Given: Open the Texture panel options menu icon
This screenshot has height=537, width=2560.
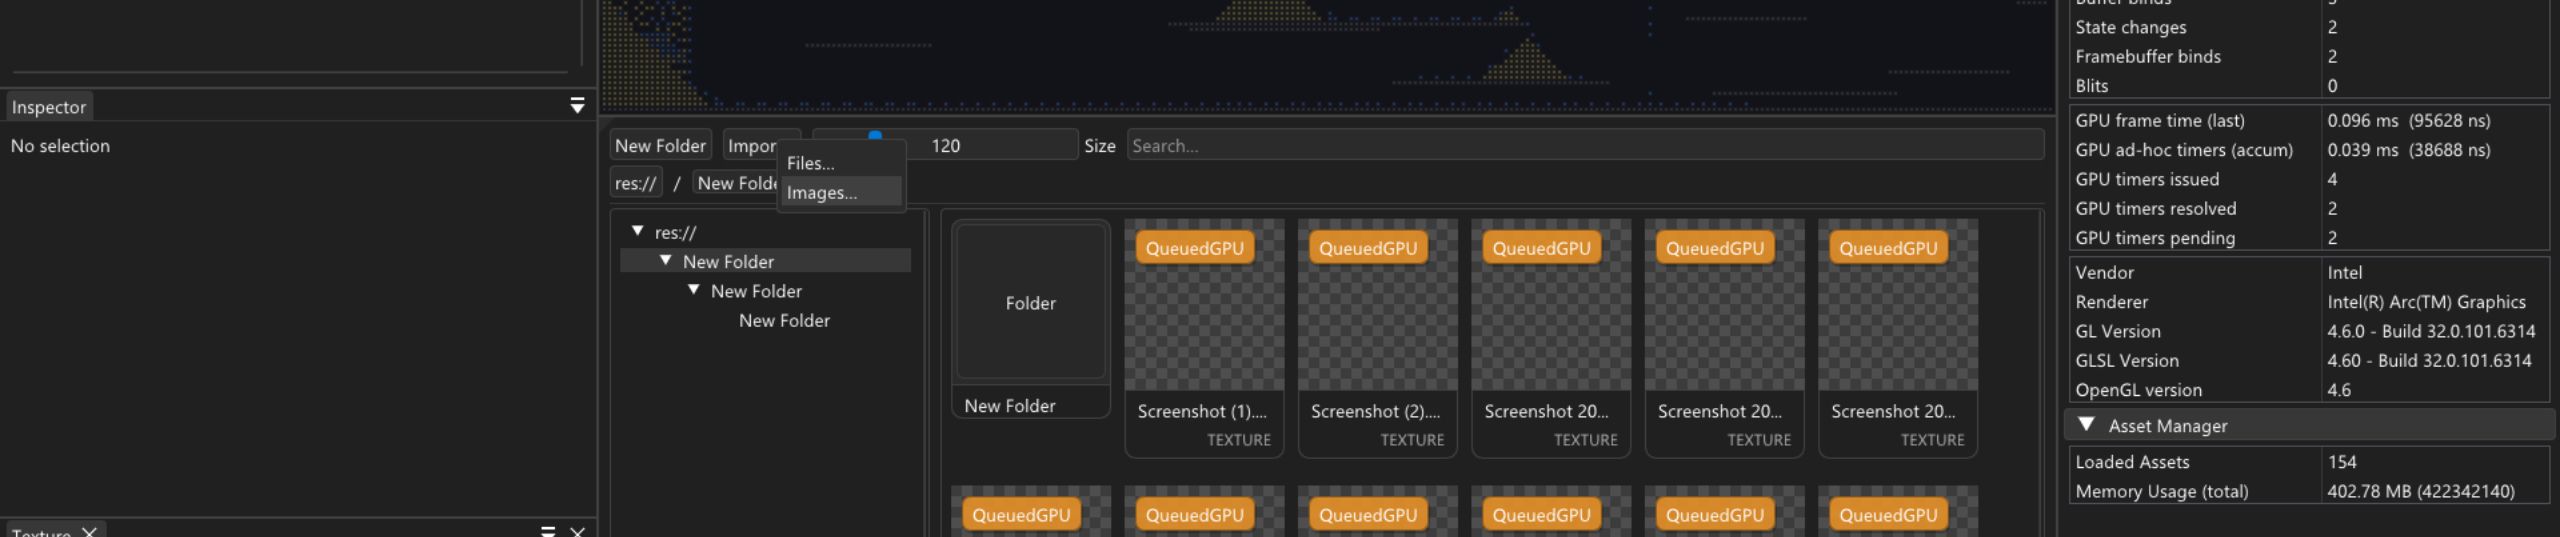Looking at the screenshot, I should pyautogui.click(x=547, y=531).
